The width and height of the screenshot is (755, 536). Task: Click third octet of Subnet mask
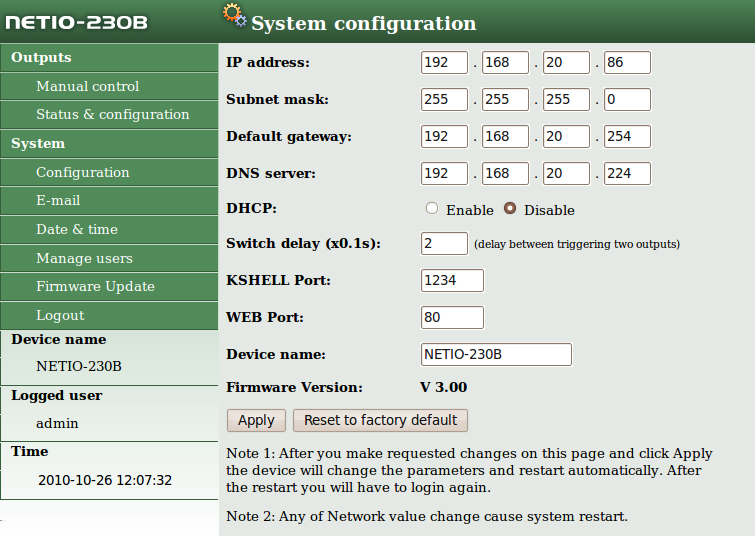566,99
